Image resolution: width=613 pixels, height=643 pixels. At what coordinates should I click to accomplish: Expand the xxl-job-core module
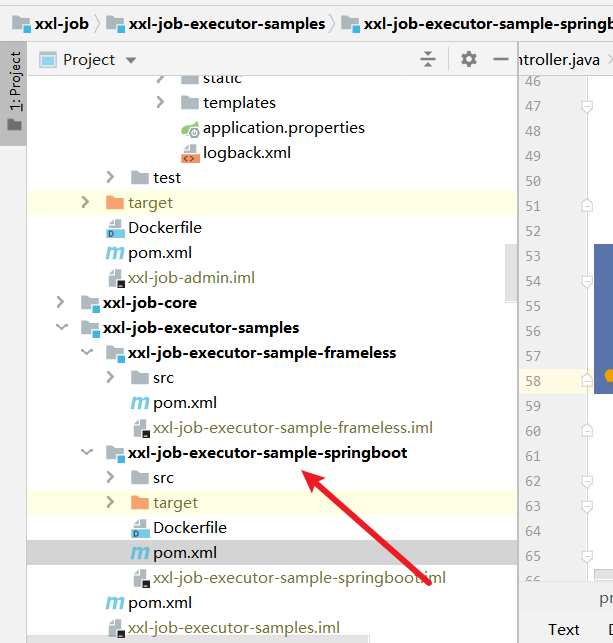click(61, 302)
